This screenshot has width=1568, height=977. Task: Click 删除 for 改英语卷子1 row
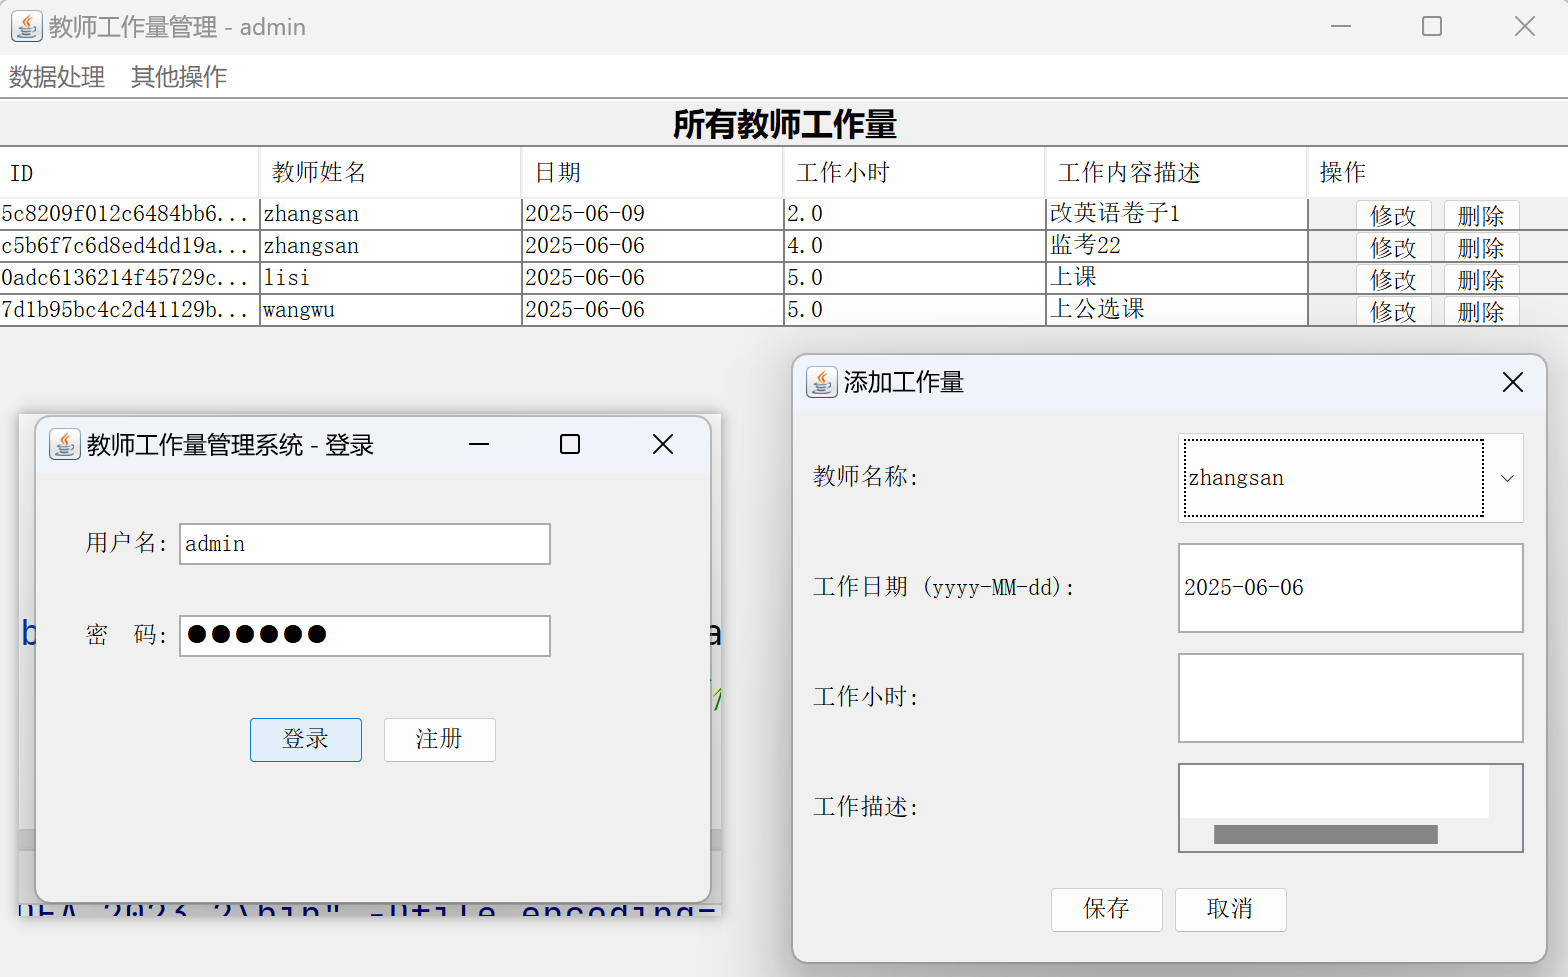coord(1481,215)
